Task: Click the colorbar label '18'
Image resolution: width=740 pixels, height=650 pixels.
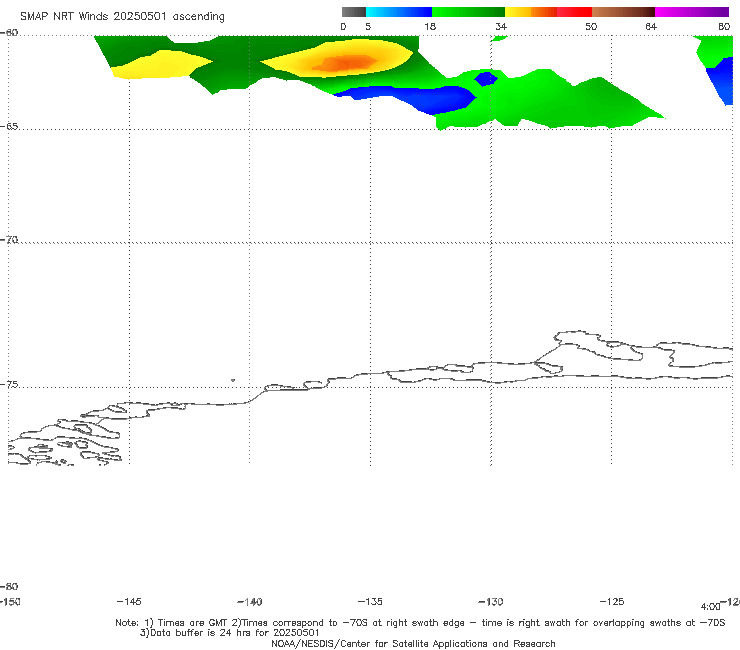Action: 430,27
